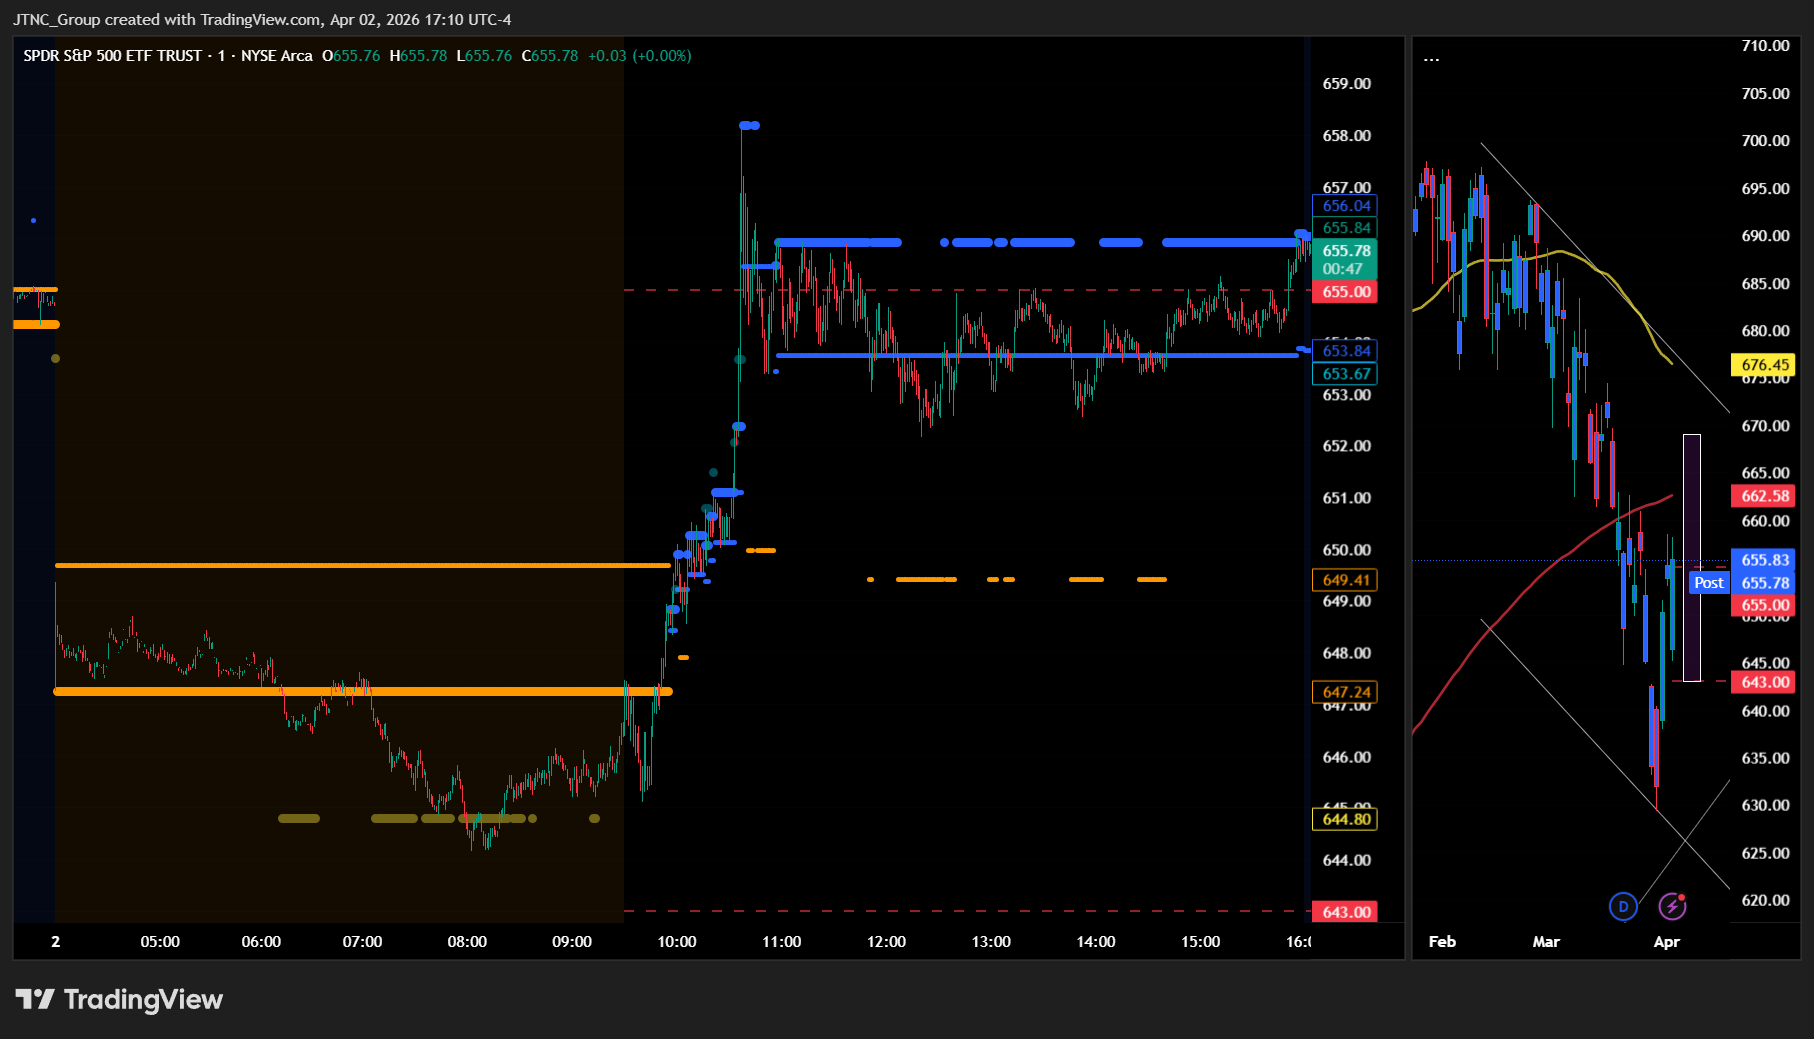Select the green 655.84 price label
Viewport: 1814px width, 1039px height.
(1346, 228)
